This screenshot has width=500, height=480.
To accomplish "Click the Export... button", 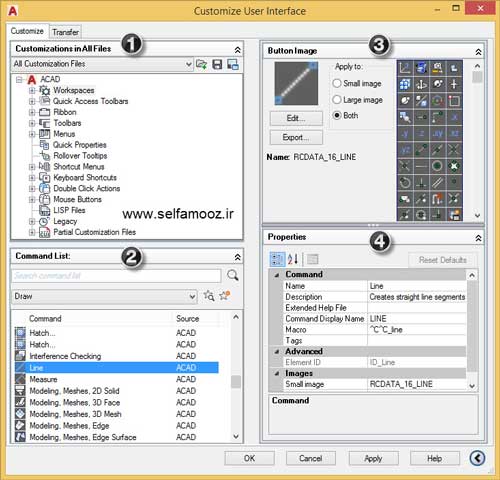I will click(x=296, y=137).
